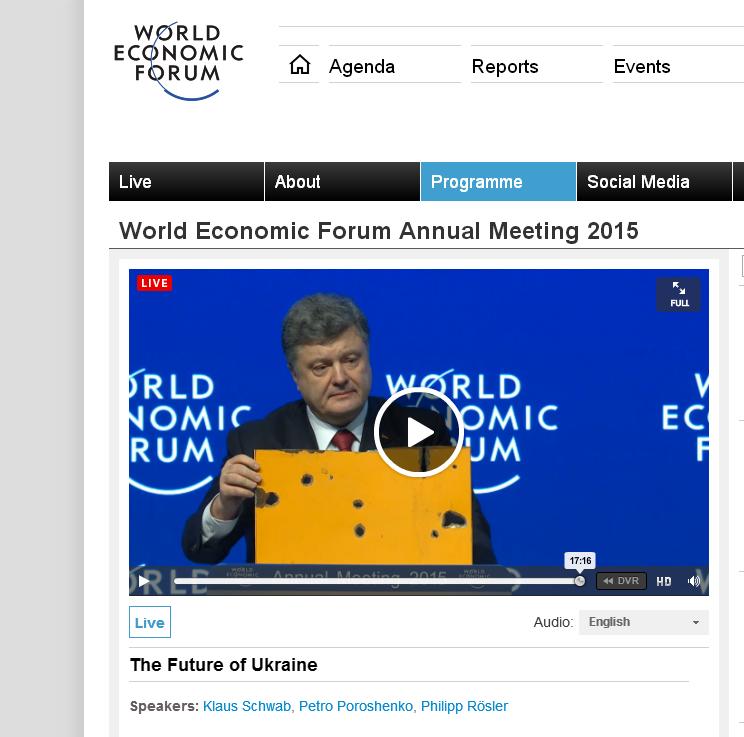The width and height of the screenshot is (744, 737).
Task: Click the Annual Meeting 2015 heading
Action: tap(379, 231)
